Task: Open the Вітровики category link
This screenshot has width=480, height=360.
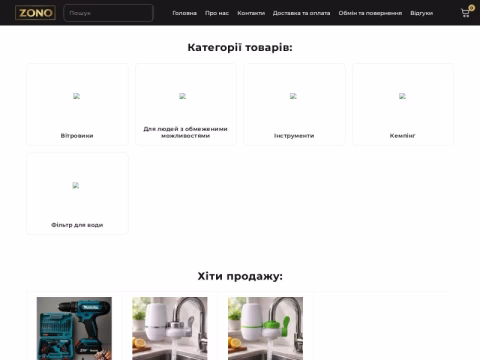Action: pyautogui.click(x=77, y=136)
